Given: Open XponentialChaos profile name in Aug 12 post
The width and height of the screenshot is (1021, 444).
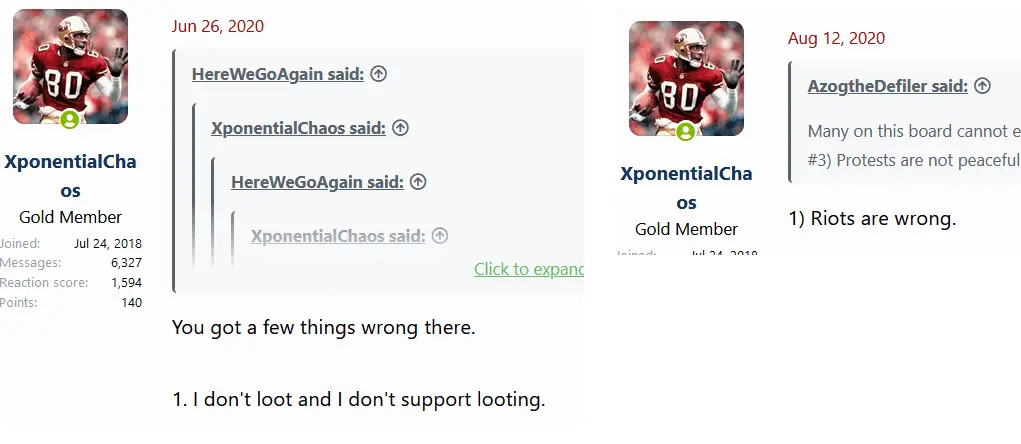Looking at the screenshot, I should tap(686, 187).
